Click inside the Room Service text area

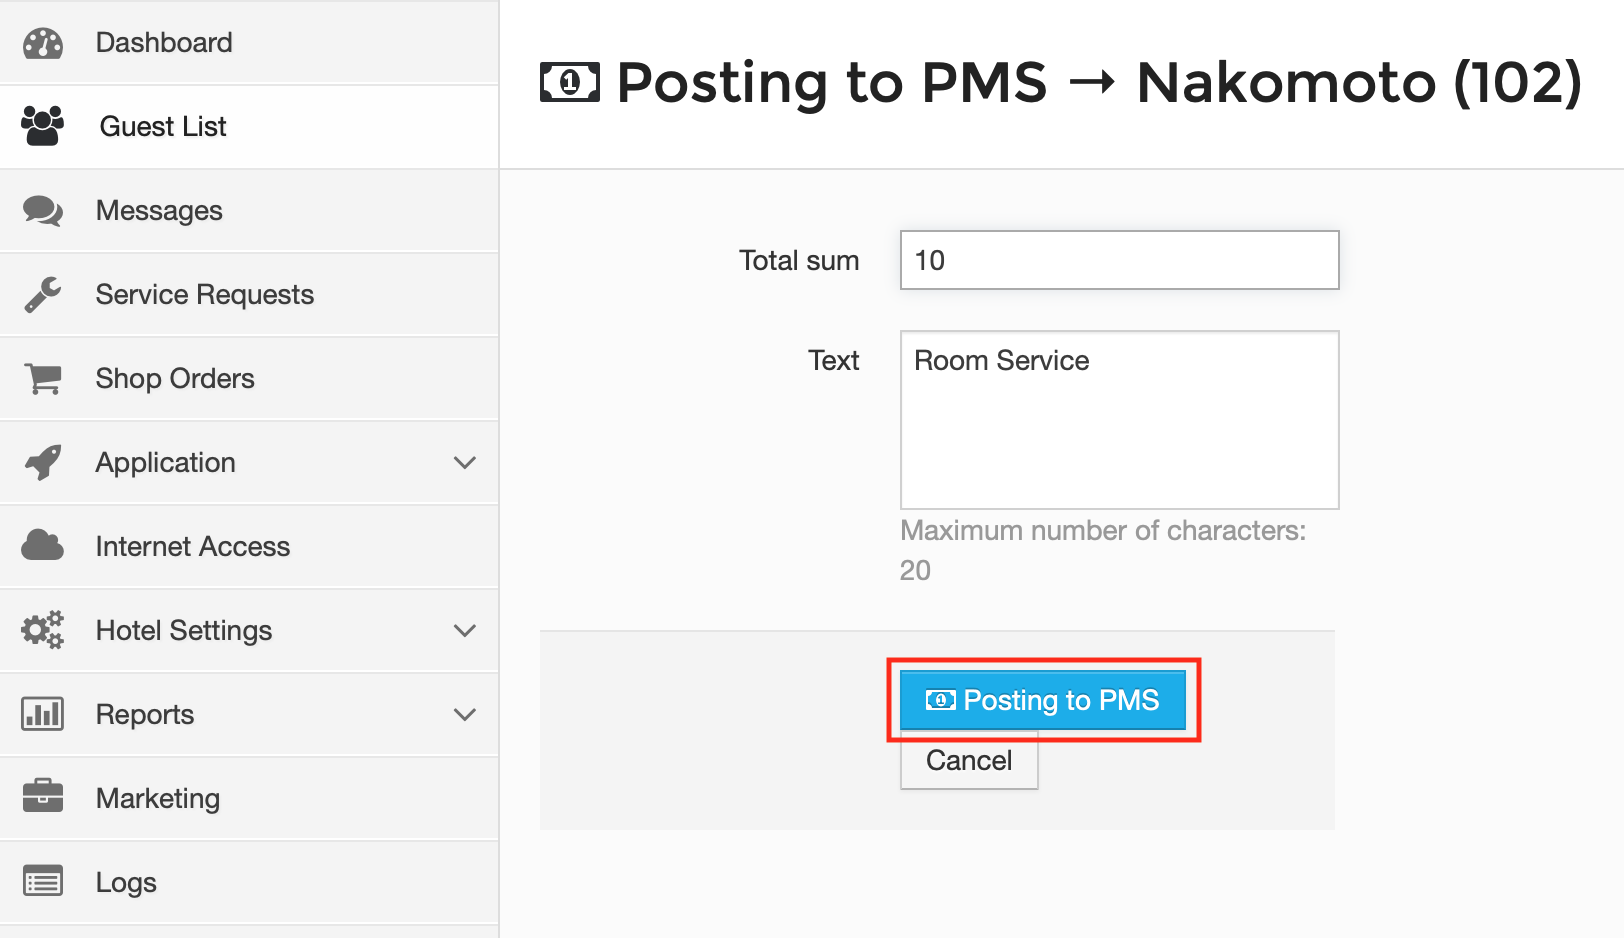(x=1119, y=420)
